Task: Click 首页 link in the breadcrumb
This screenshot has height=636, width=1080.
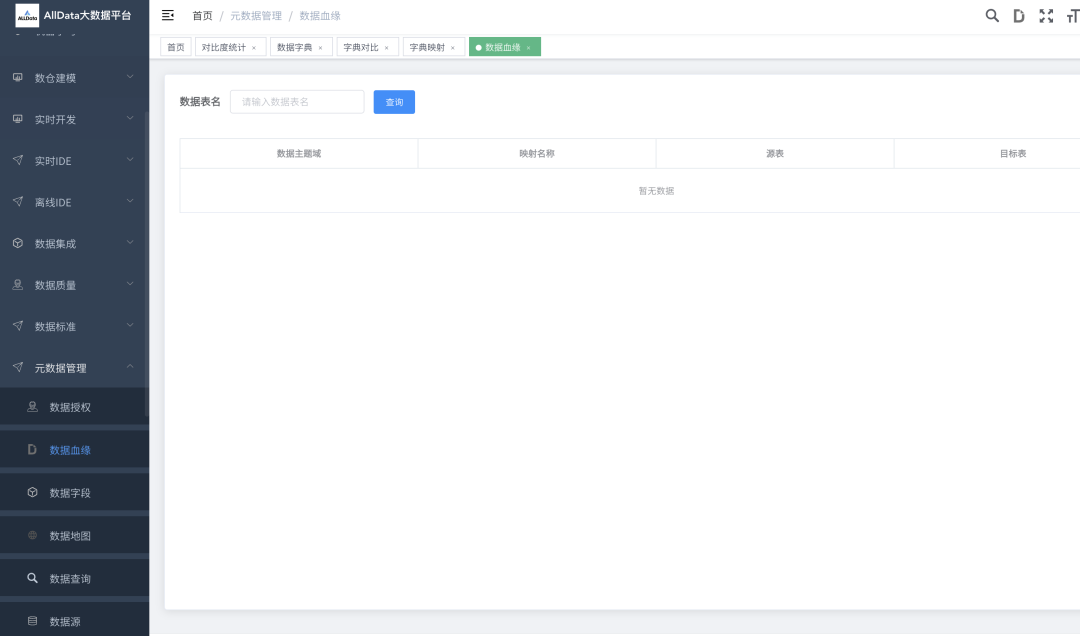Action: [202, 16]
